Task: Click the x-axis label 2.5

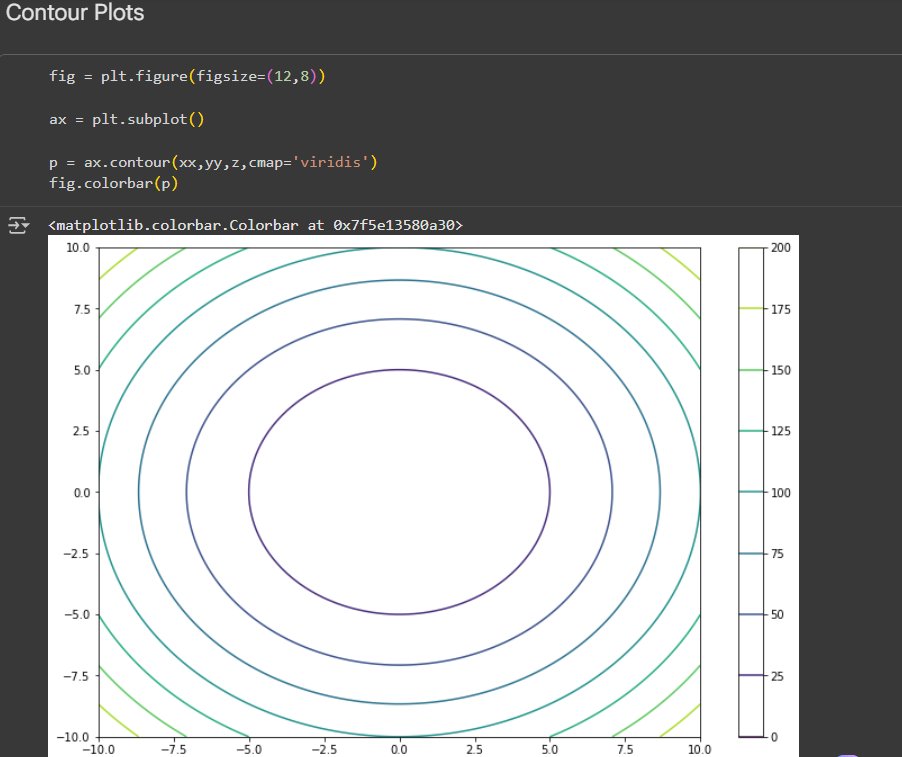Action: point(475,750)
